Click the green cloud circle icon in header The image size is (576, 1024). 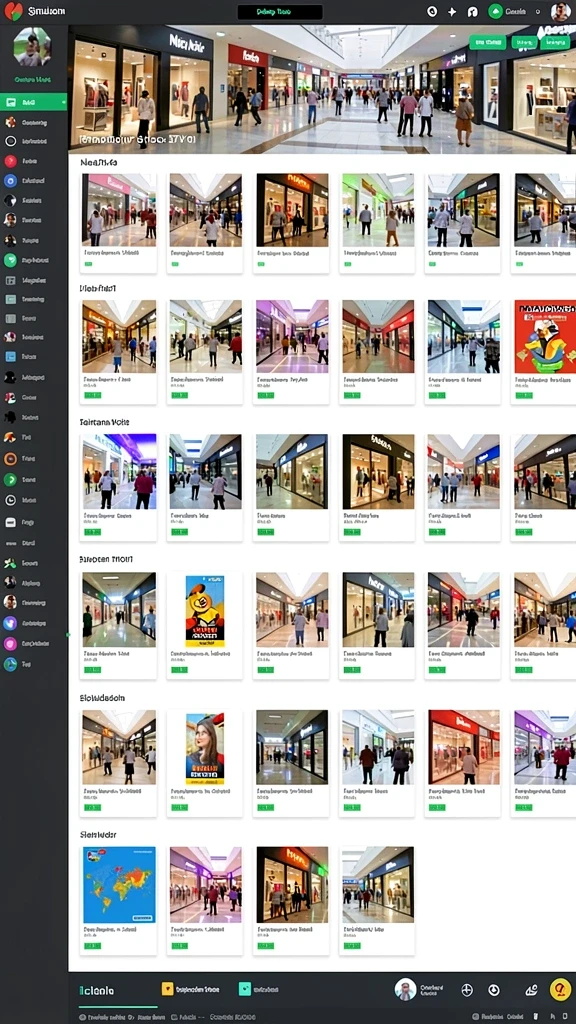coord(496,11)
